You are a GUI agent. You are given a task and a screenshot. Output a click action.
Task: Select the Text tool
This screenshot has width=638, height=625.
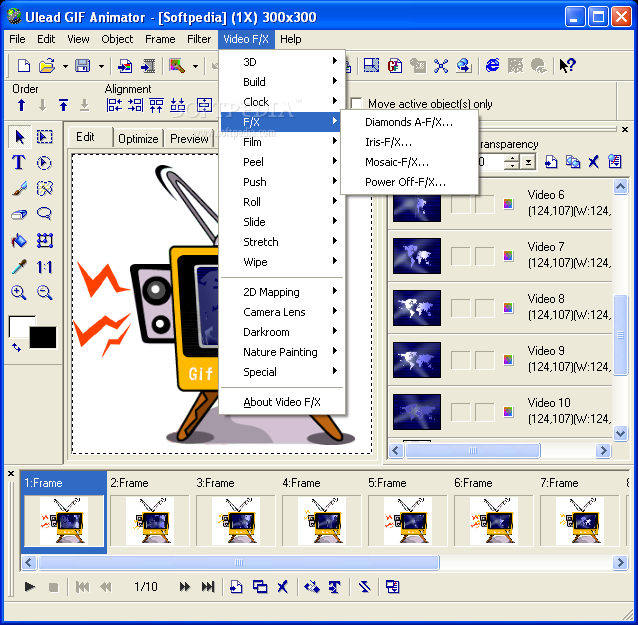pos(19,163)
